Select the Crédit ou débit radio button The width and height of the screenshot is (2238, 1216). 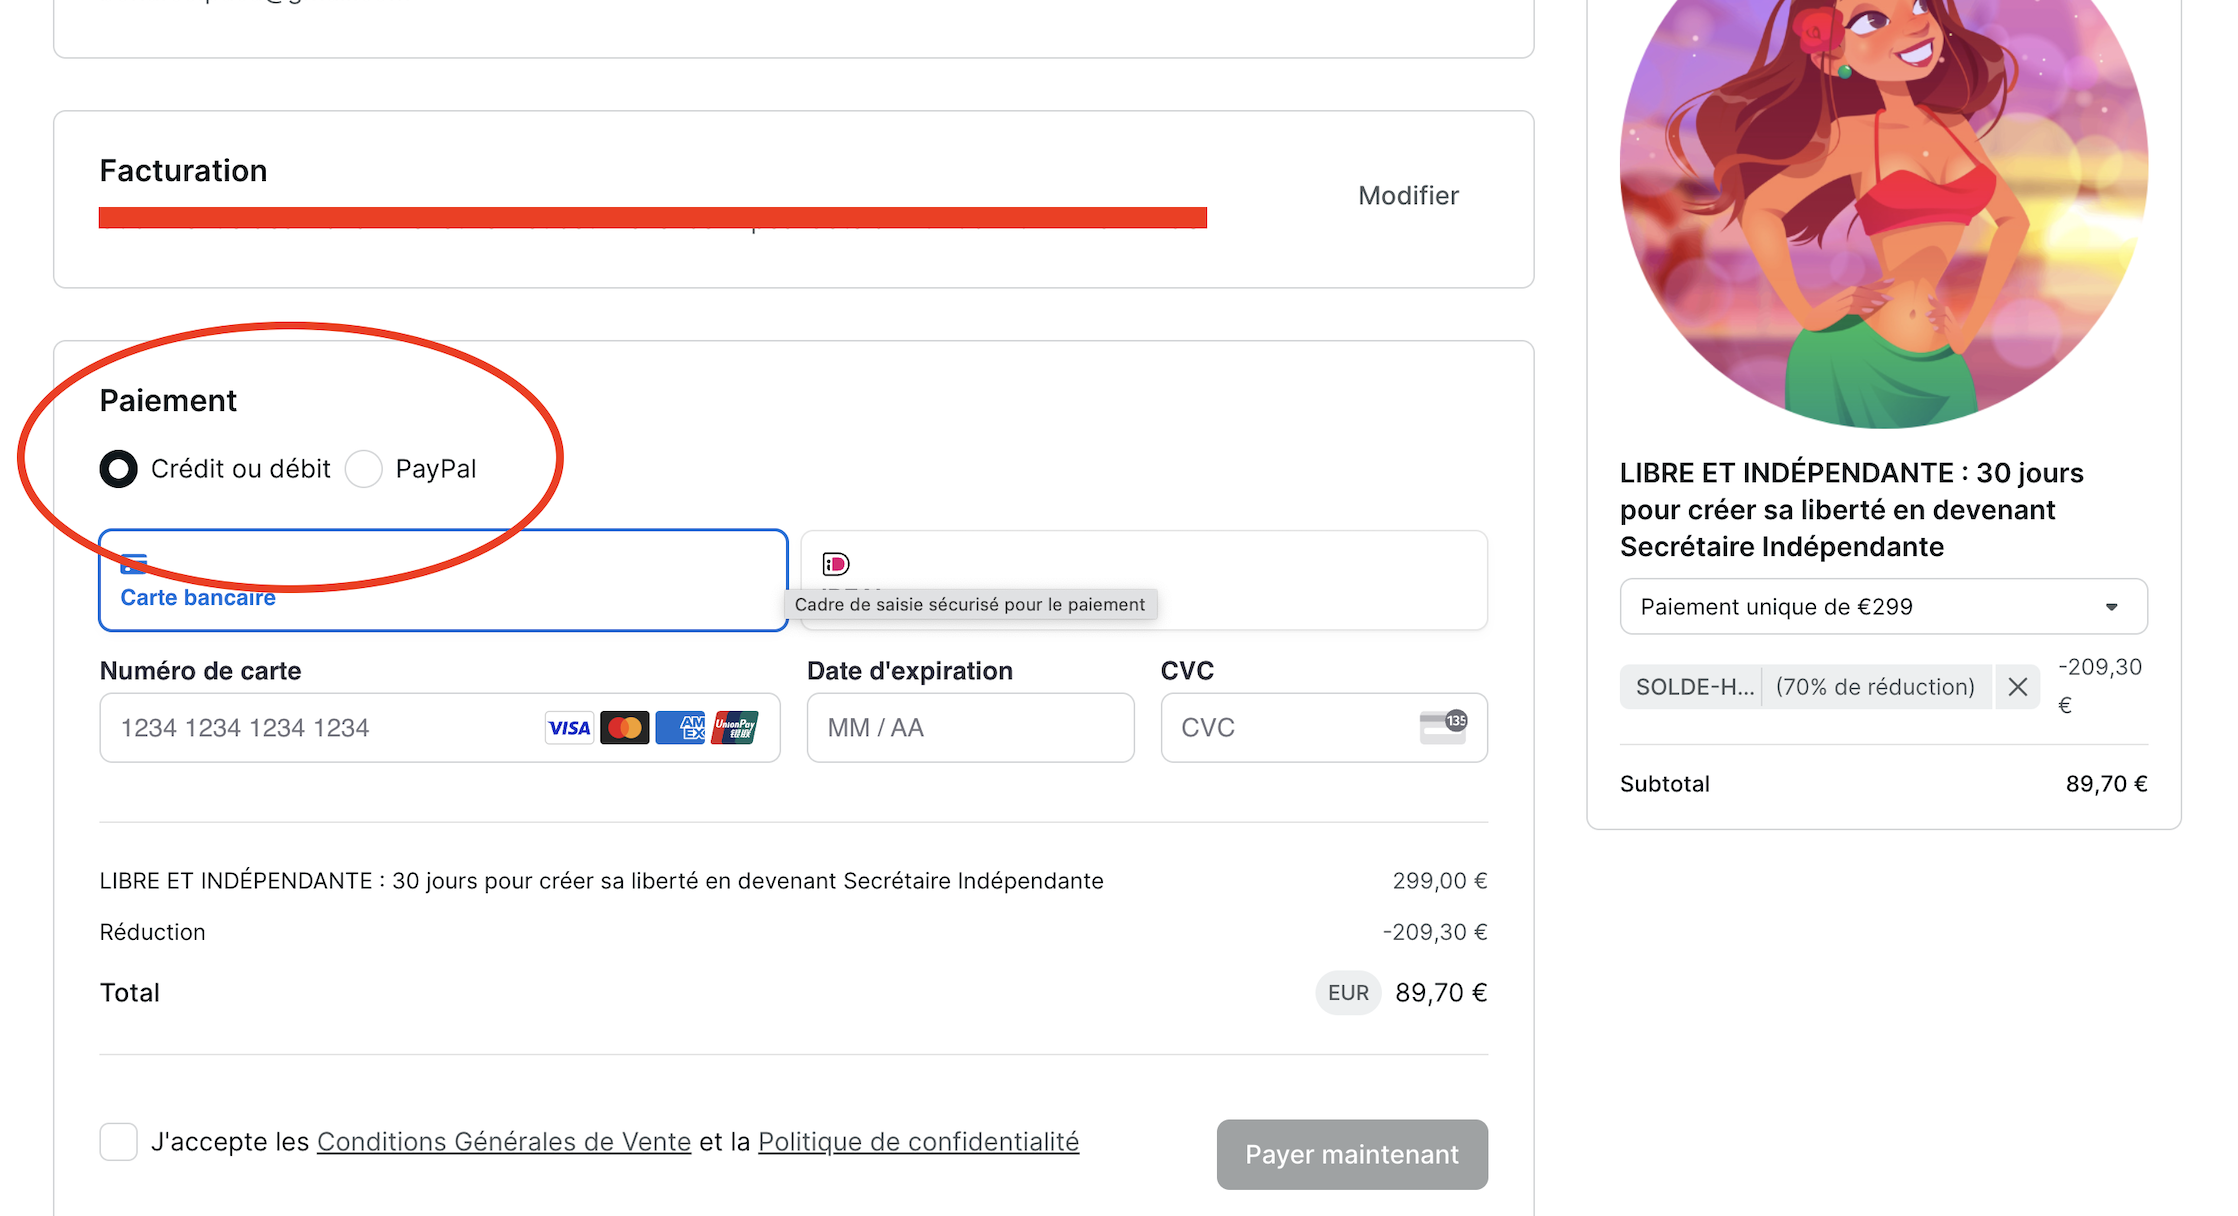click(x=118, y=469)
